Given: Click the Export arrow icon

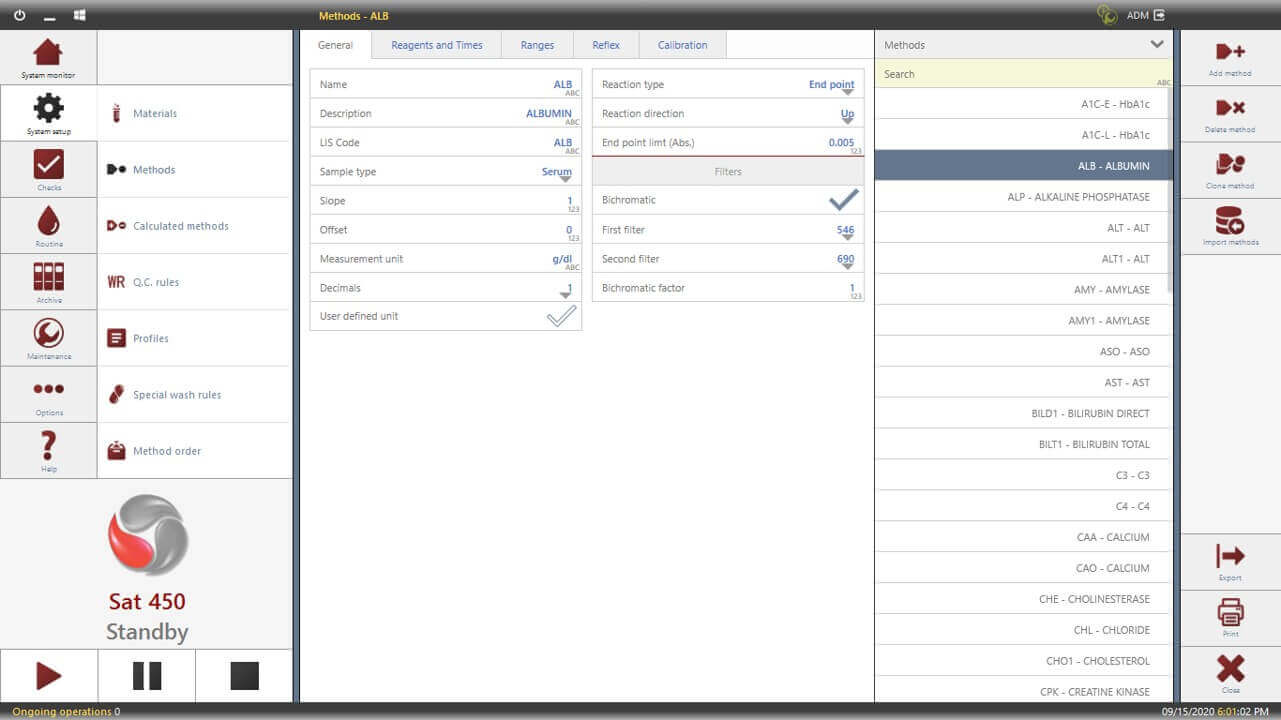Looking at the screenshot, I should 1229,556.
